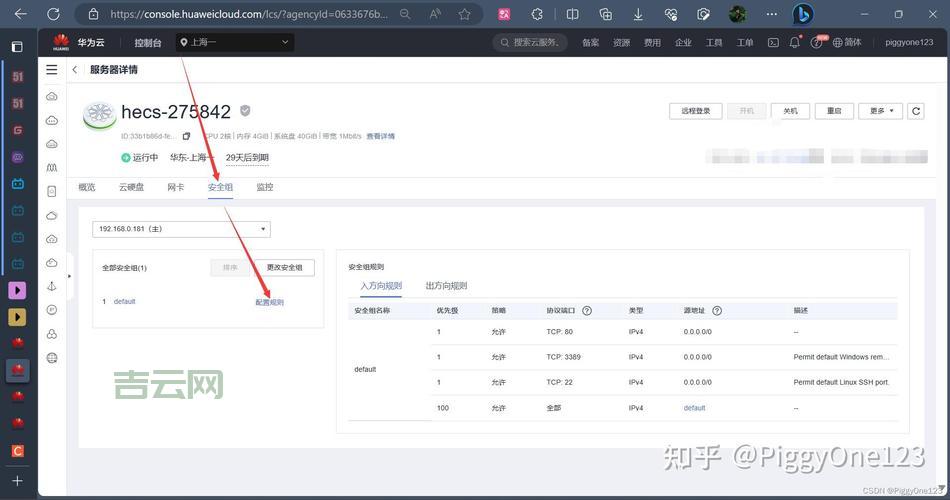Open the 企业 menu in the header

683,42
